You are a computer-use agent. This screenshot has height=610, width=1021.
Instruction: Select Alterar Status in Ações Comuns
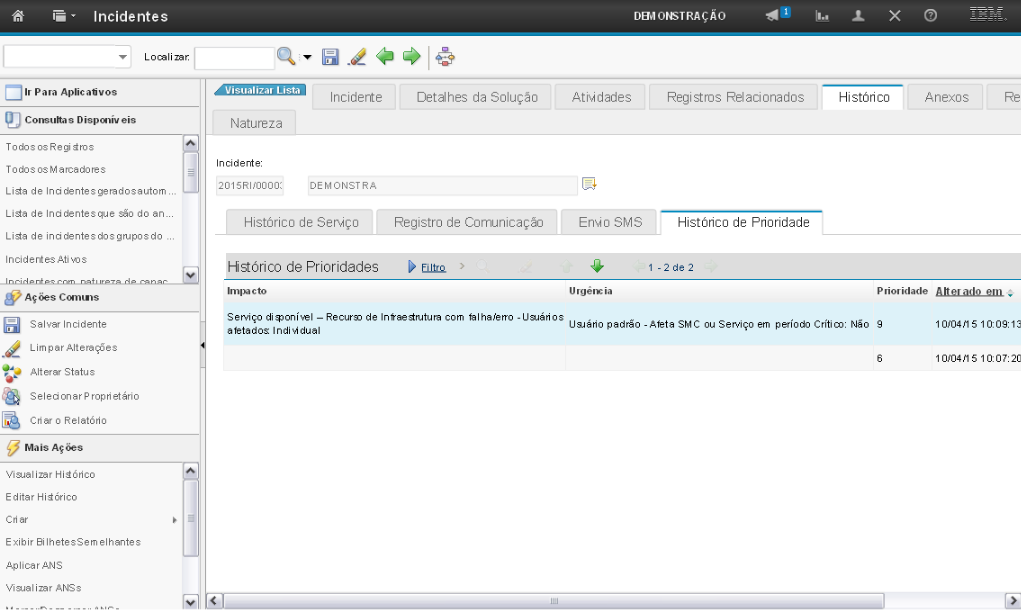(x=62, y=372)
